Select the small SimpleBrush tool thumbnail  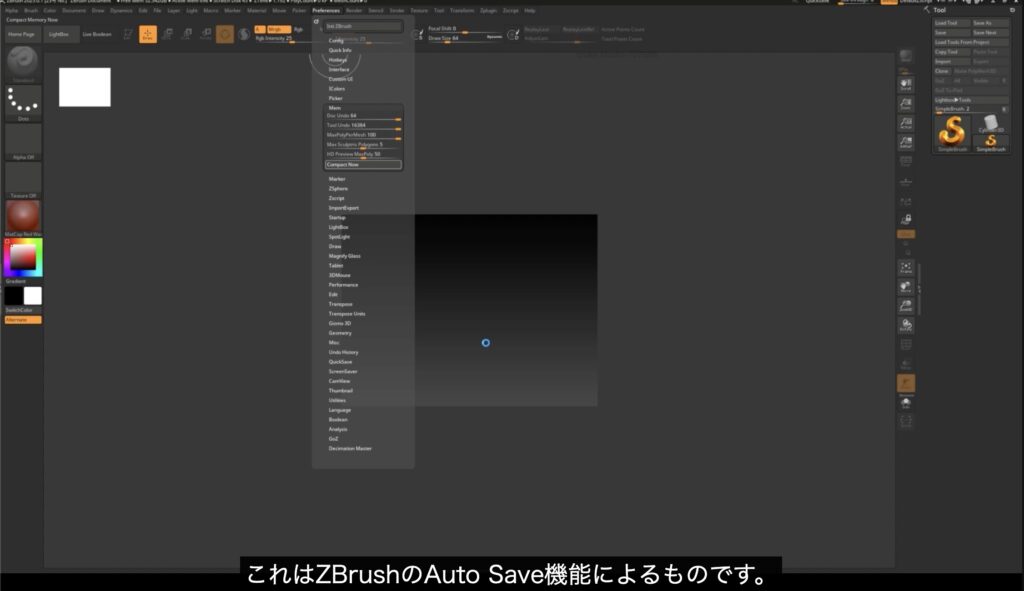point(991,143)
